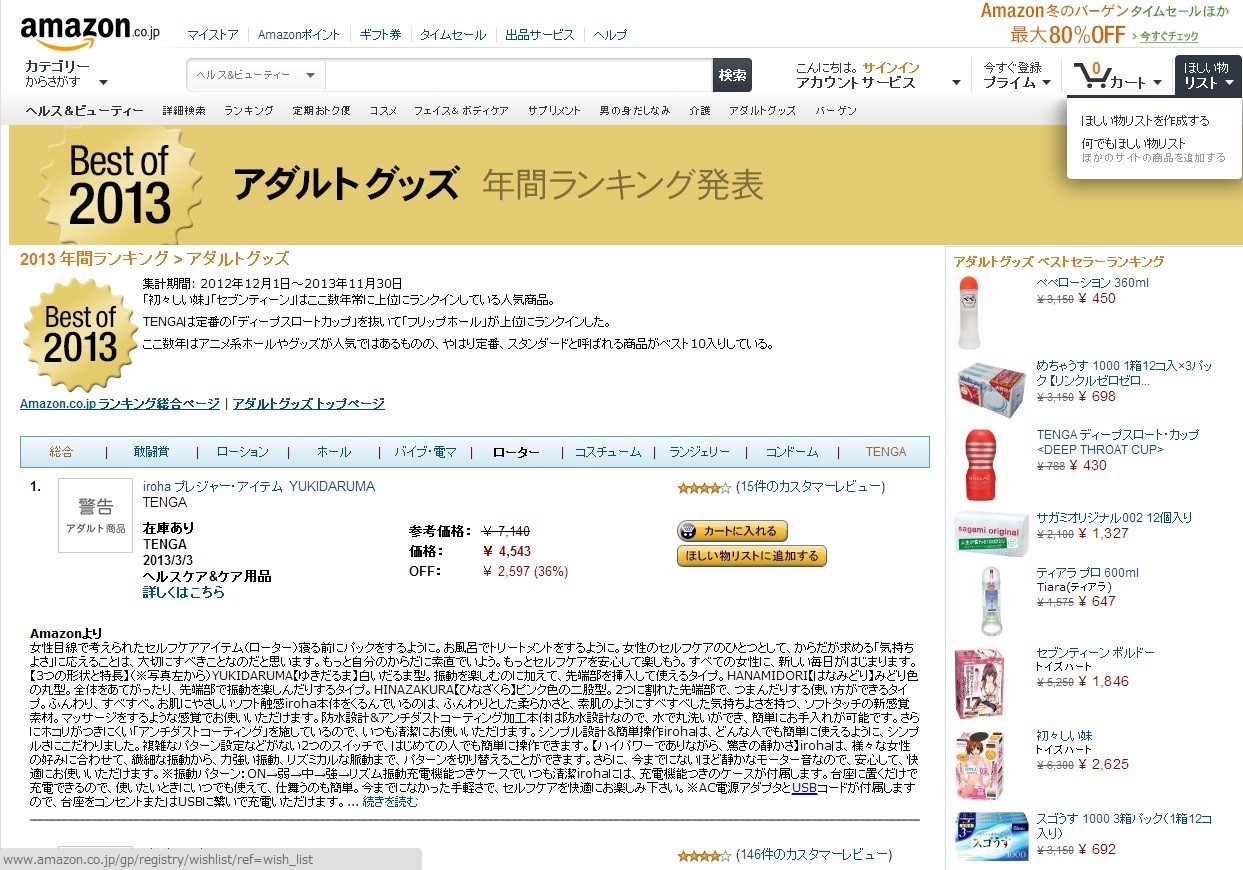The image size is (1243, 870).
Task: Open Amazonポイント in top navigation
Action: 299,34
